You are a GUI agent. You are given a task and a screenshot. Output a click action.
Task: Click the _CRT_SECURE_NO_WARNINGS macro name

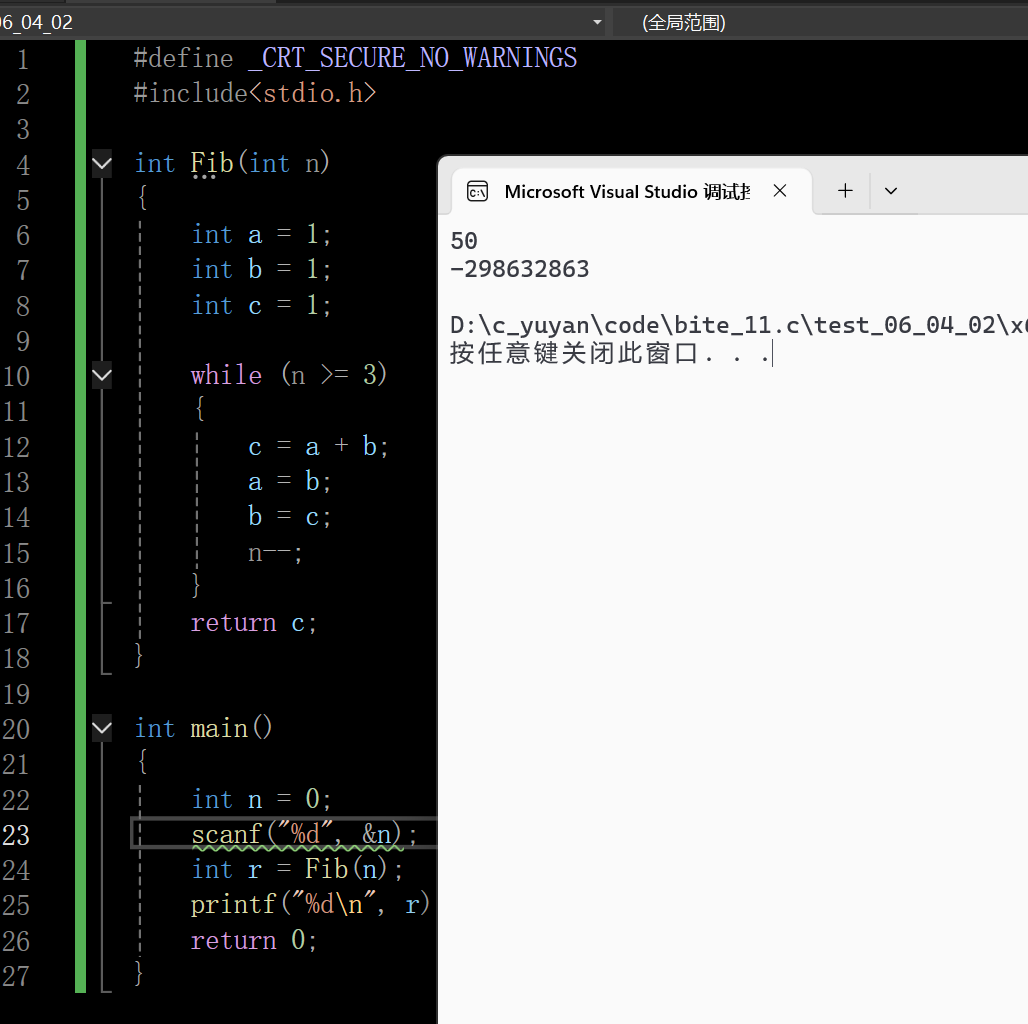(x=412, y=58)
